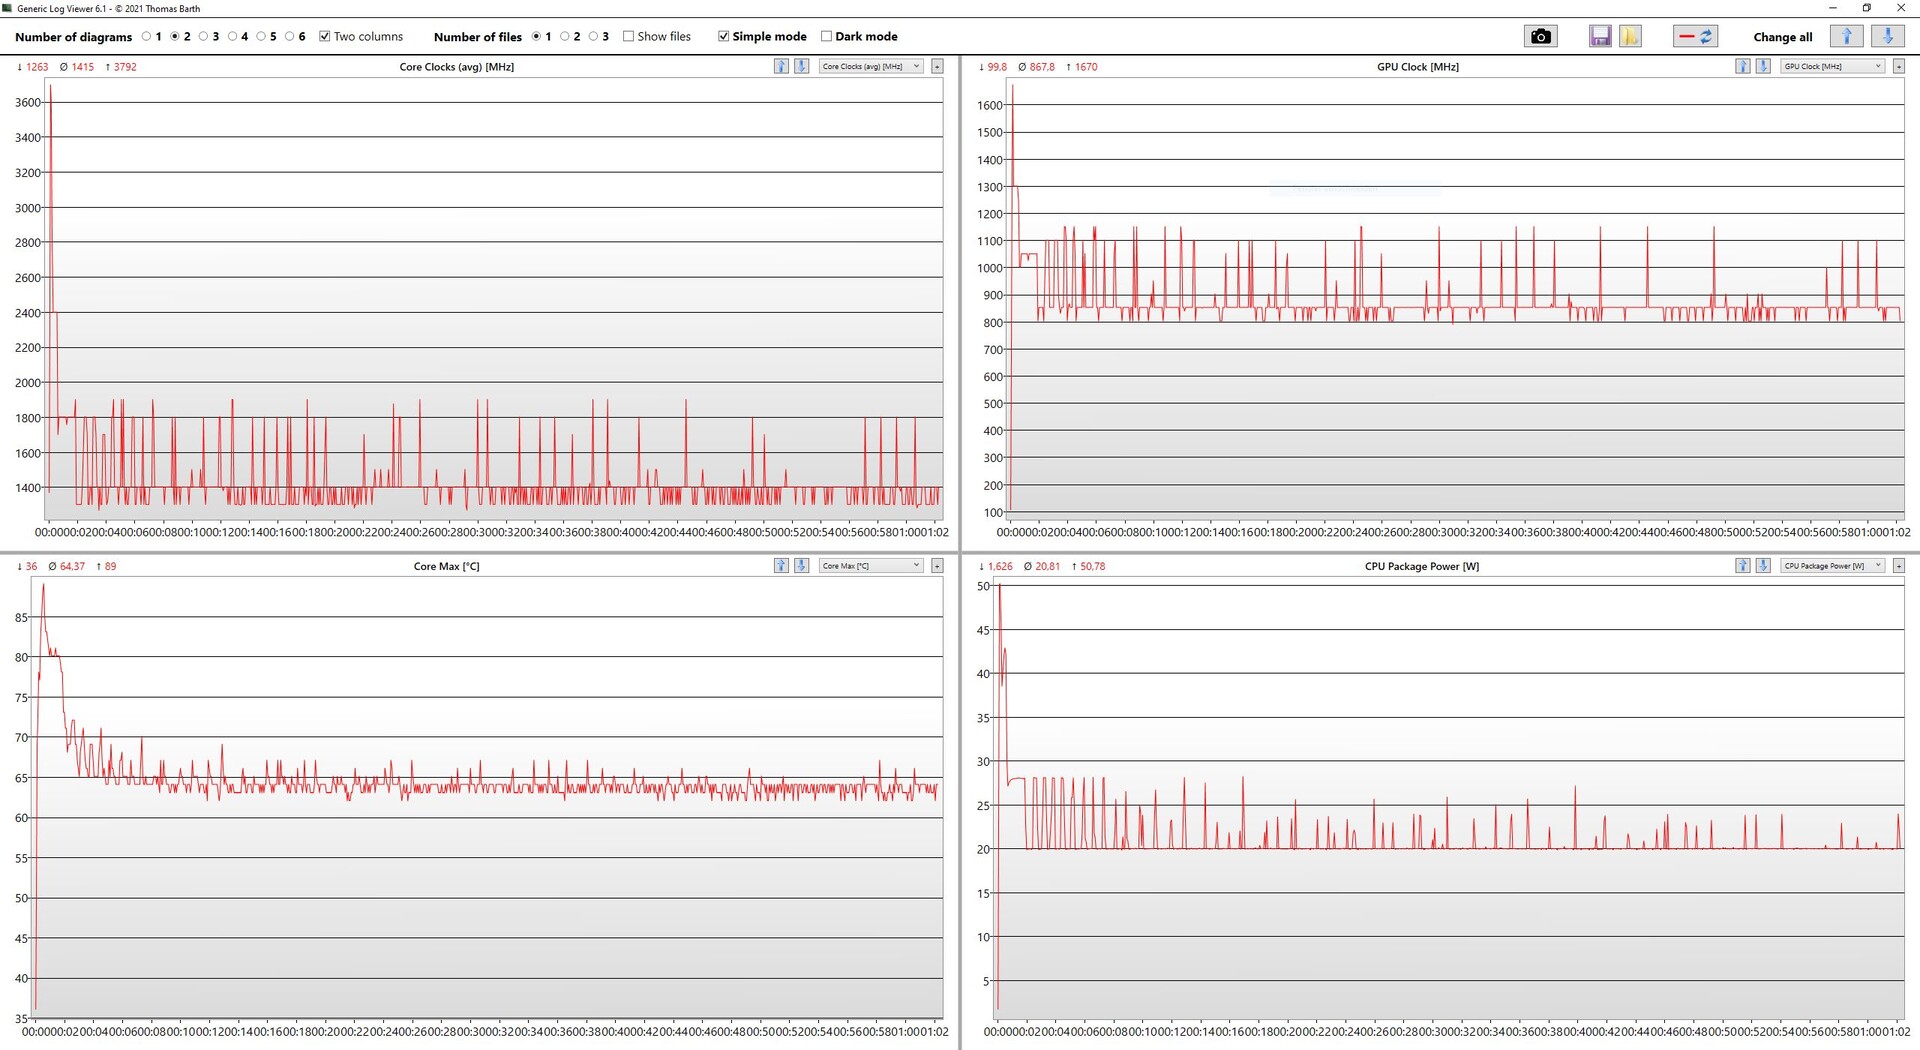Click the yellow folder open icon
Viewport: 1920px width, 1050px height.
(1630, 37)
